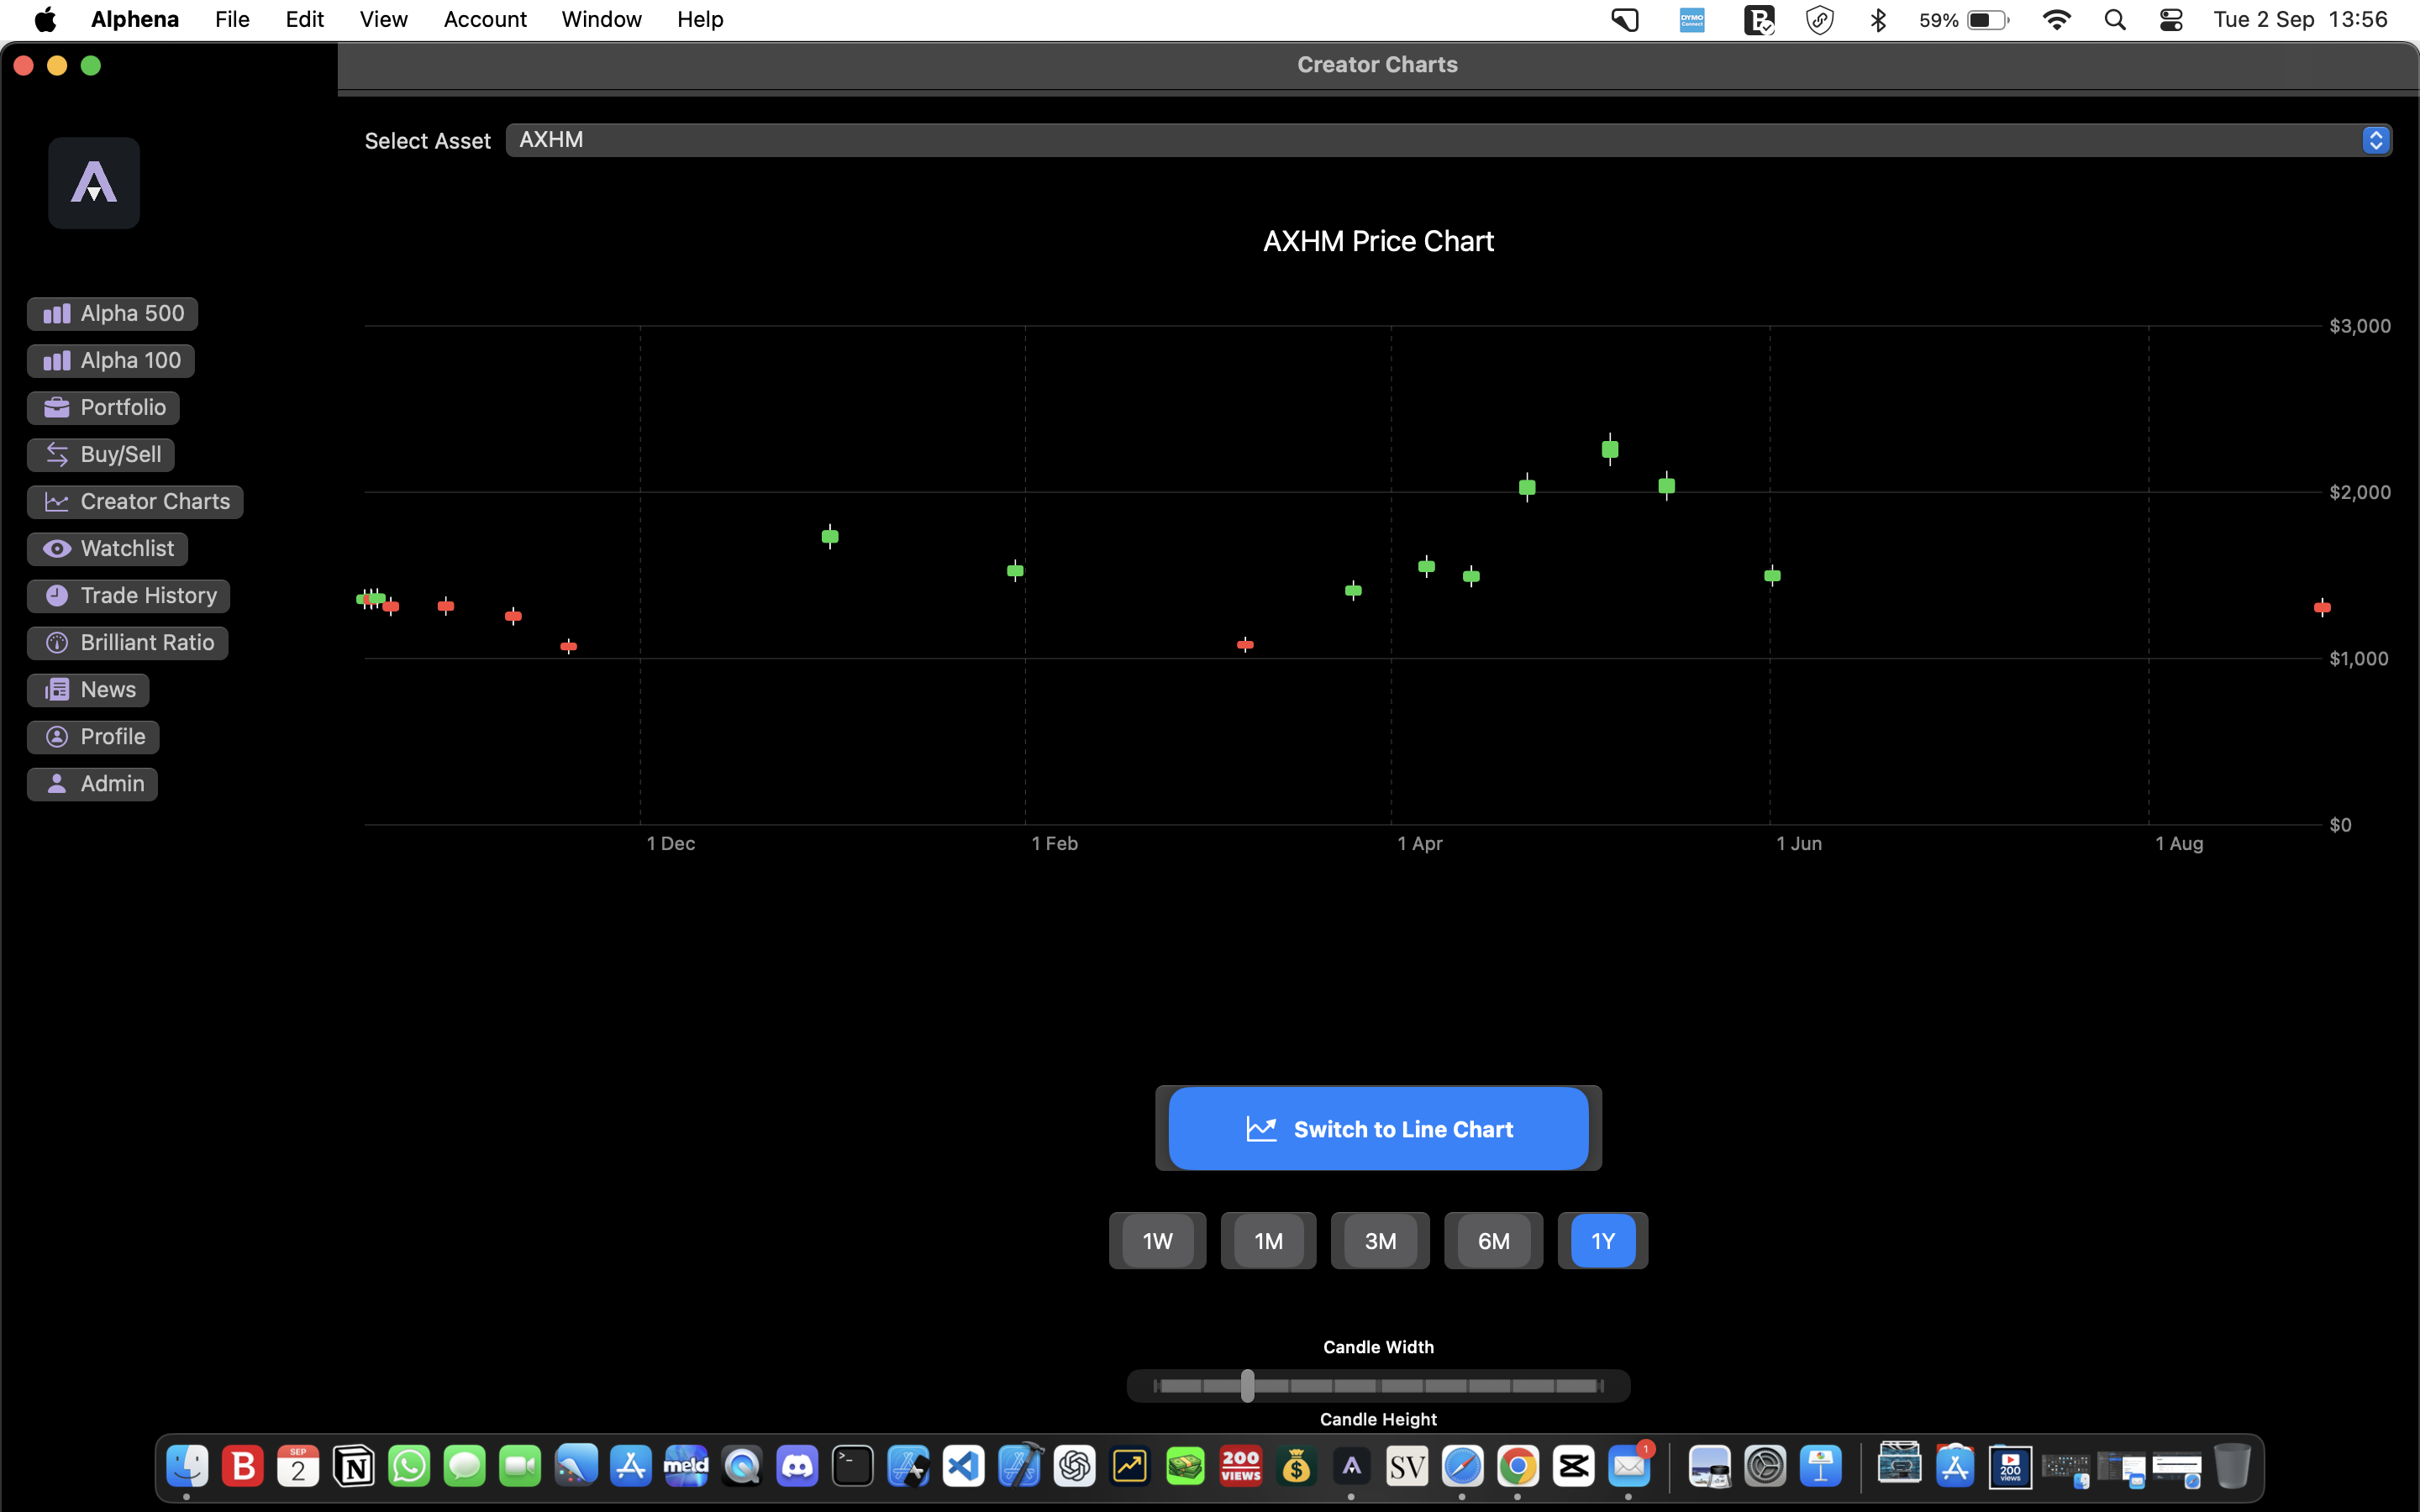This screenshot has width=2420, height=1512.
Task: Open Watchlist with the eye icon
Action: [x=107, y=548]
